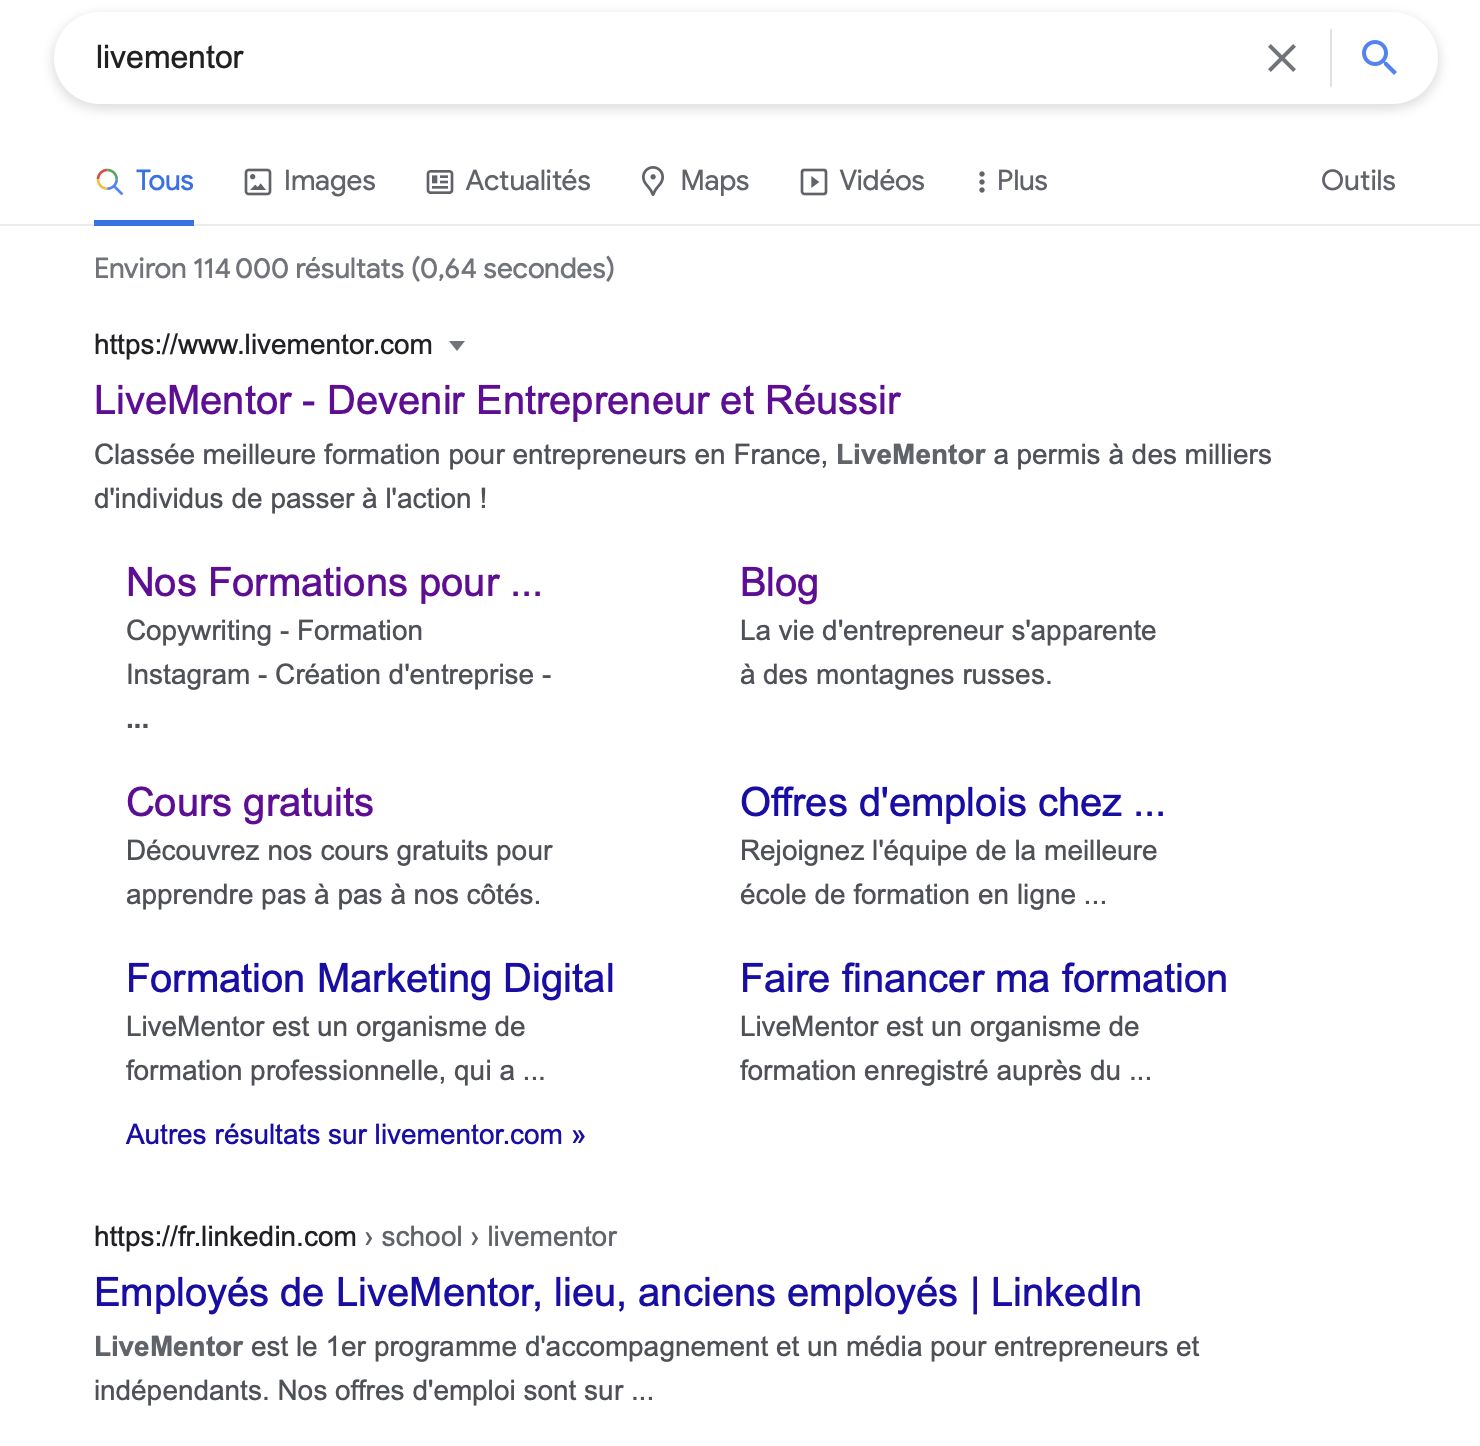
Task: Click the Images tab picture icon
Action: [x=258, y=182]
